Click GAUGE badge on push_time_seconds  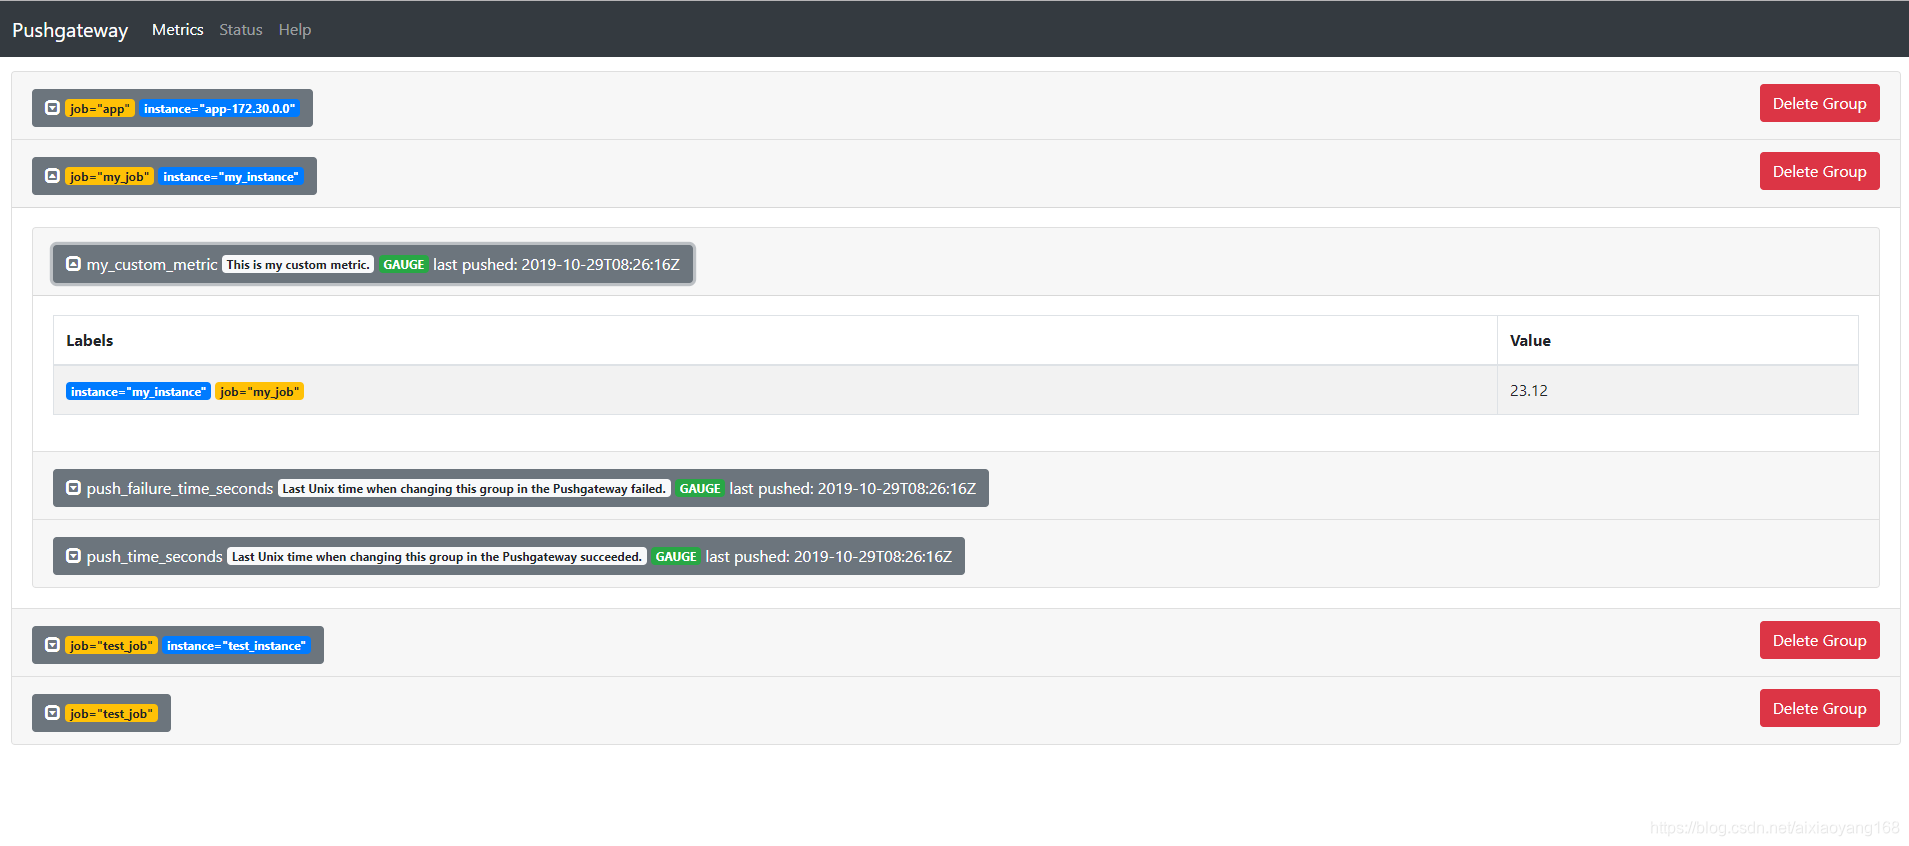(x=676, y=557)
